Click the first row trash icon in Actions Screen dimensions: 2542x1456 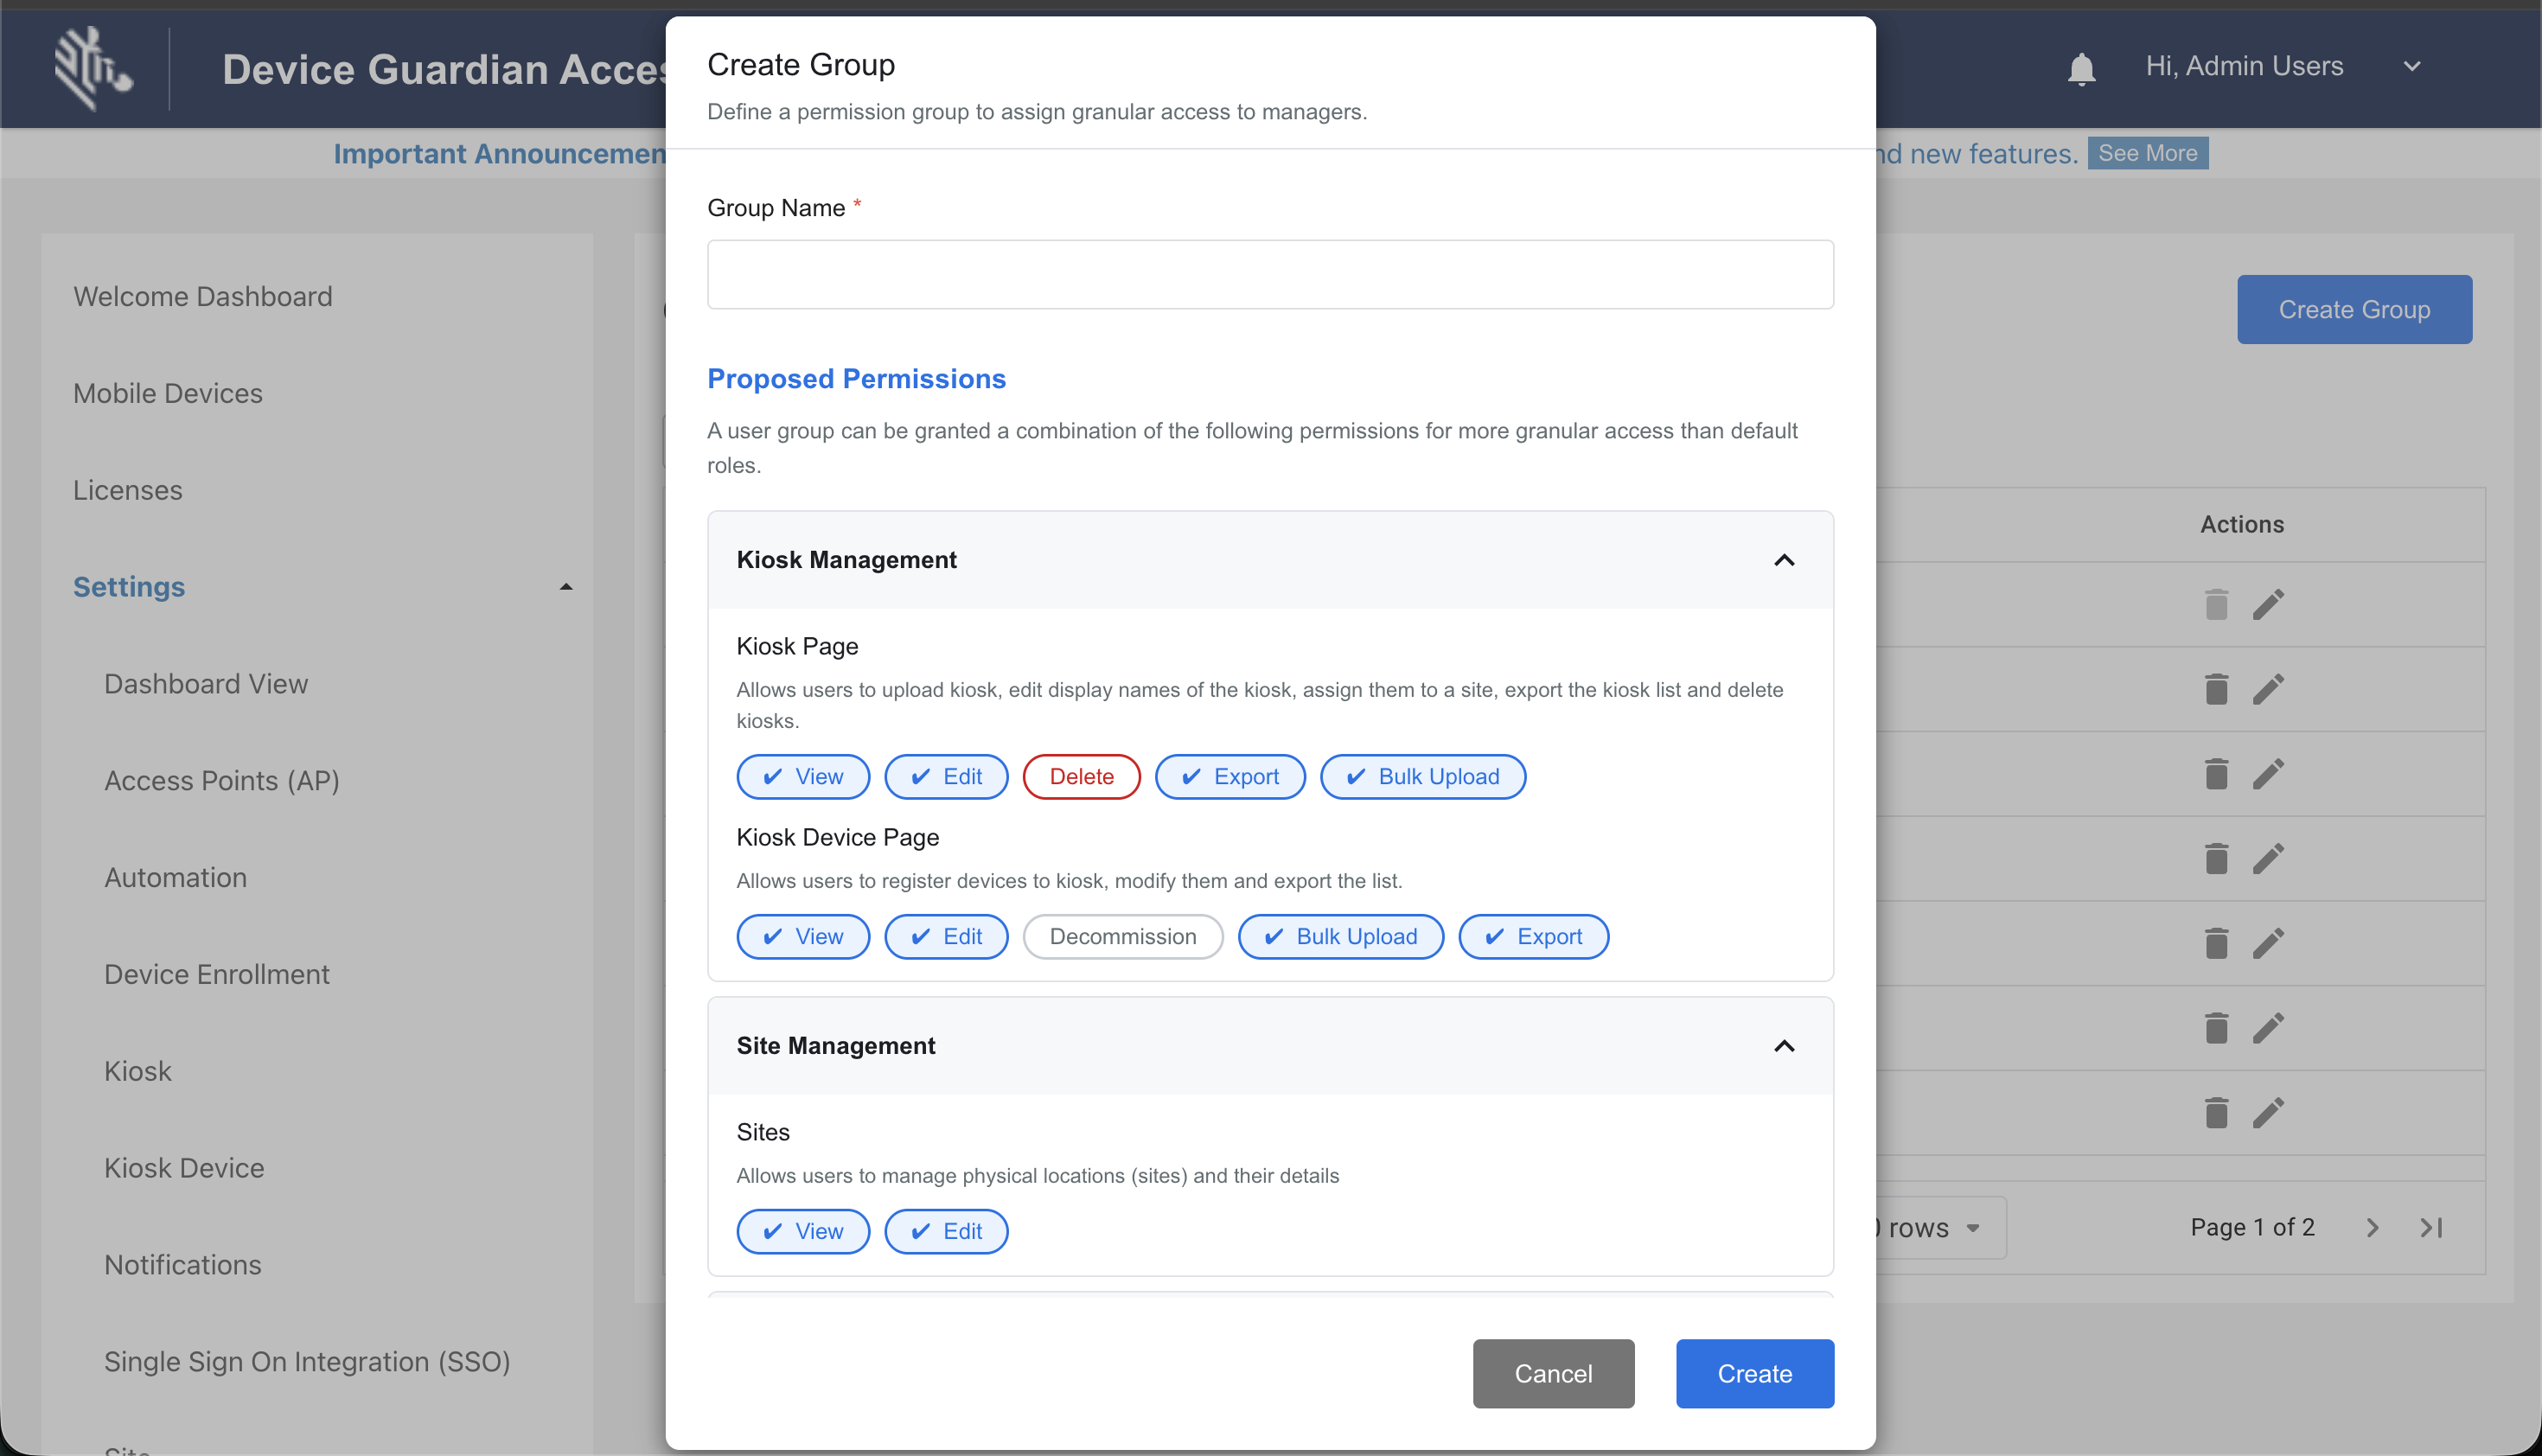point(2216,604)
